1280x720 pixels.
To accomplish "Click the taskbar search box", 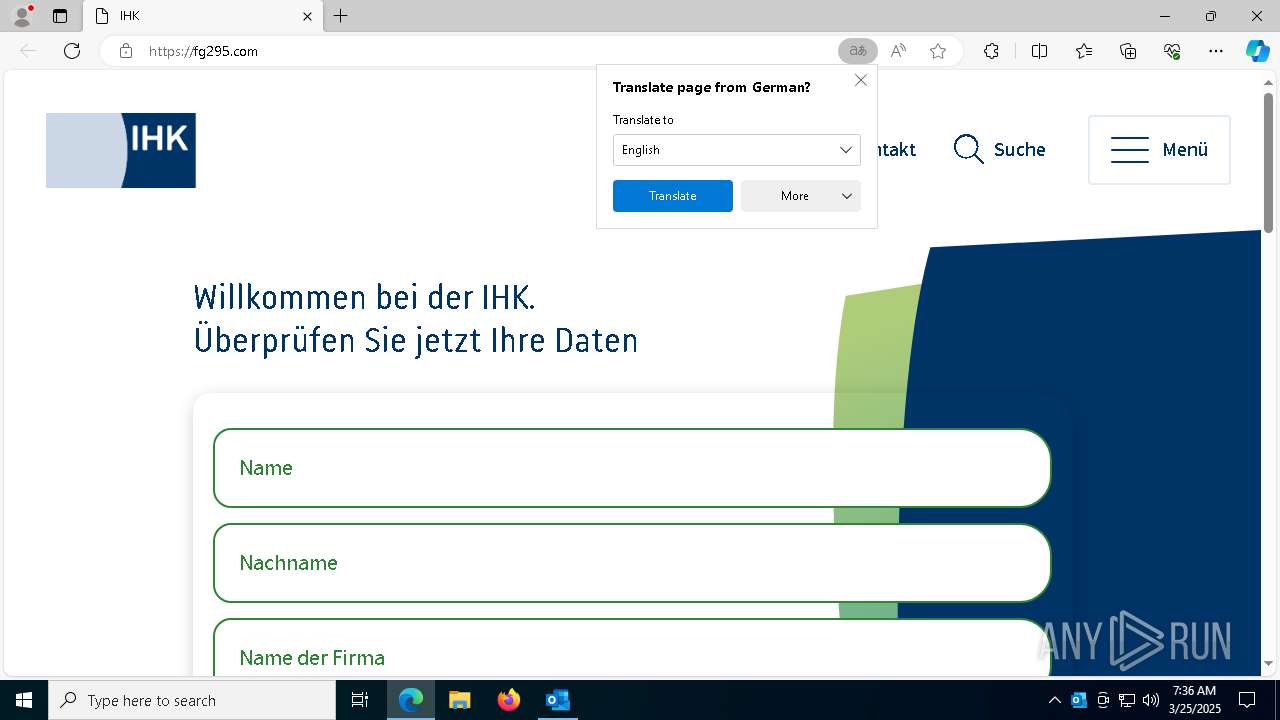I will (x=192, y=700).
